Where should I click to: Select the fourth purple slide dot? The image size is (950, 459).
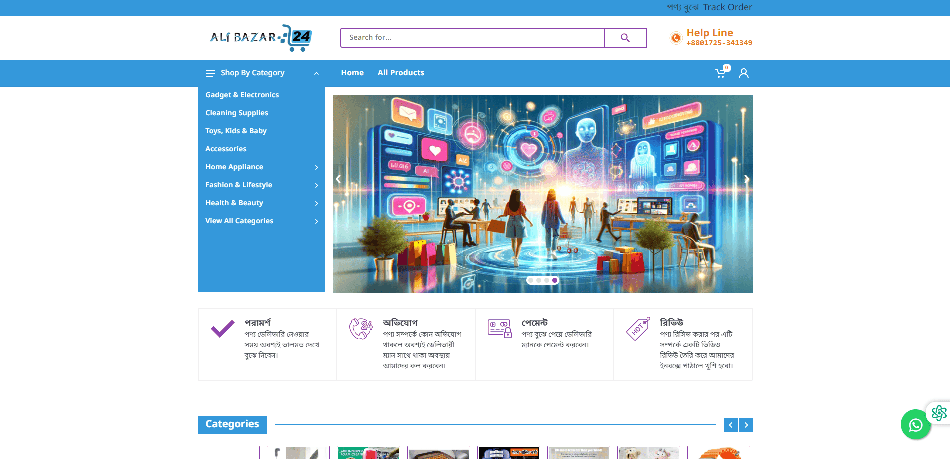pos(554,280)
